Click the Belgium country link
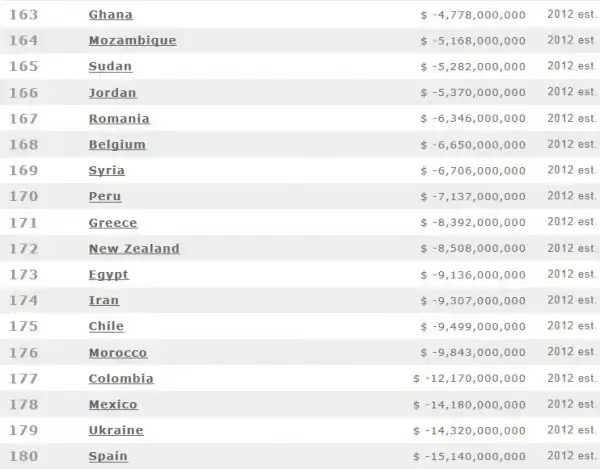The image size is (600, 469). (x=117, y=145)
